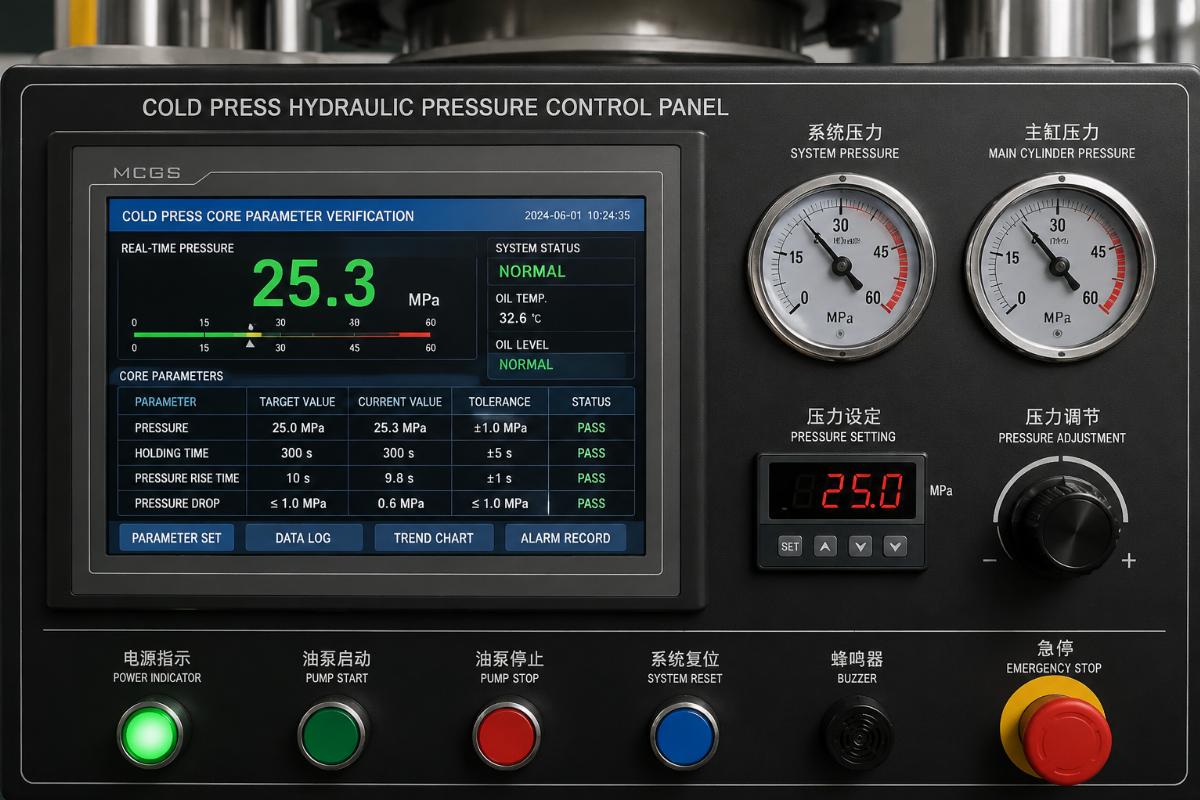
Task: Click the REAL-TIME PRESSURE label
Action: (177, 248)
